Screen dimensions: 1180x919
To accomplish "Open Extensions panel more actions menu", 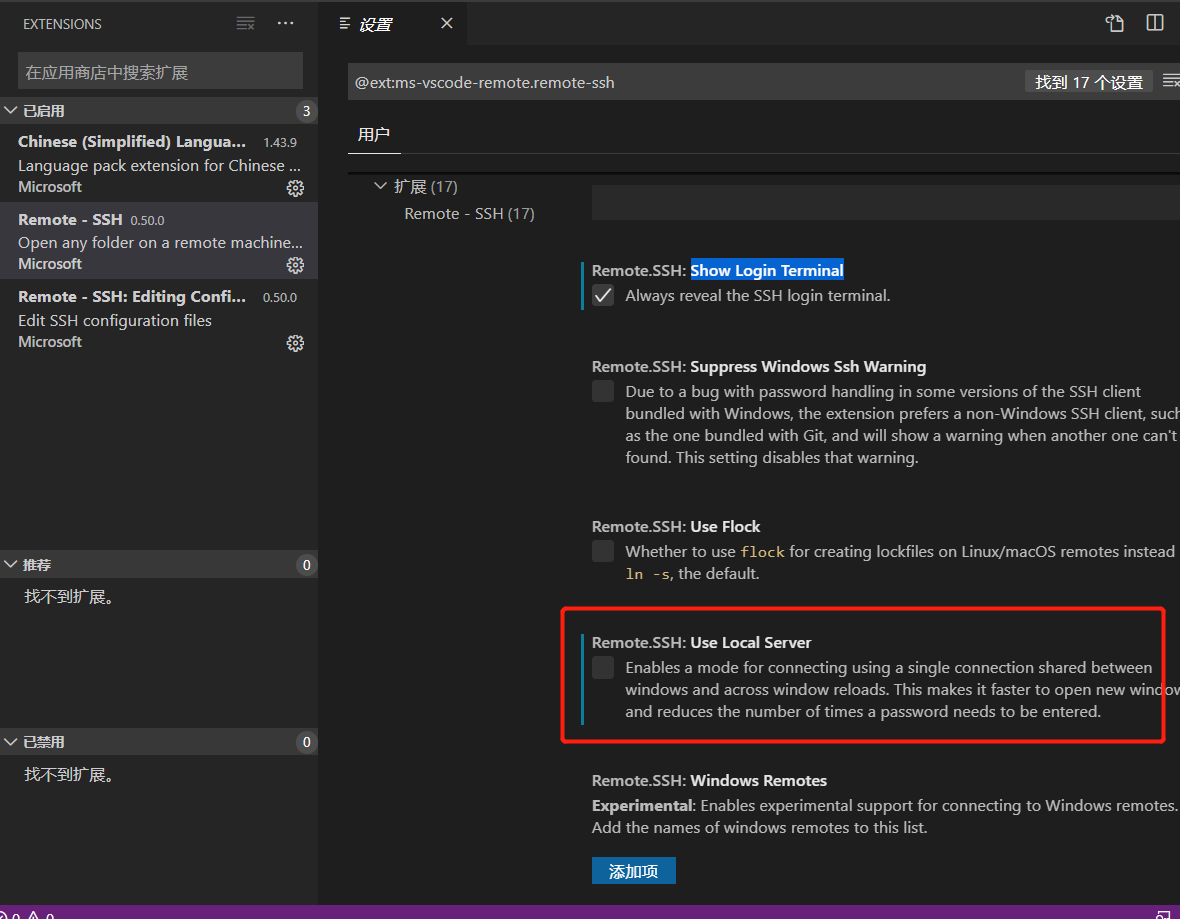I will 285,23.
